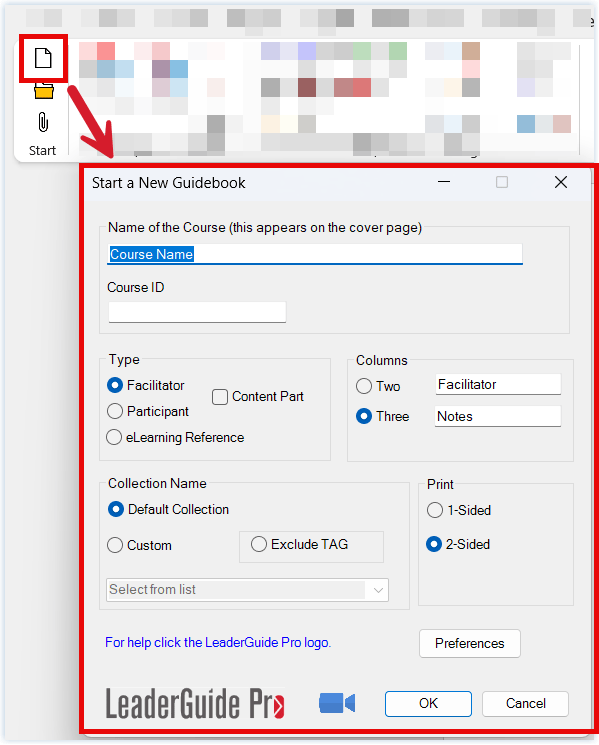Open the blue video camera tutorial icon
This screenshot has height=745, width=599.
tap(337, 703)
